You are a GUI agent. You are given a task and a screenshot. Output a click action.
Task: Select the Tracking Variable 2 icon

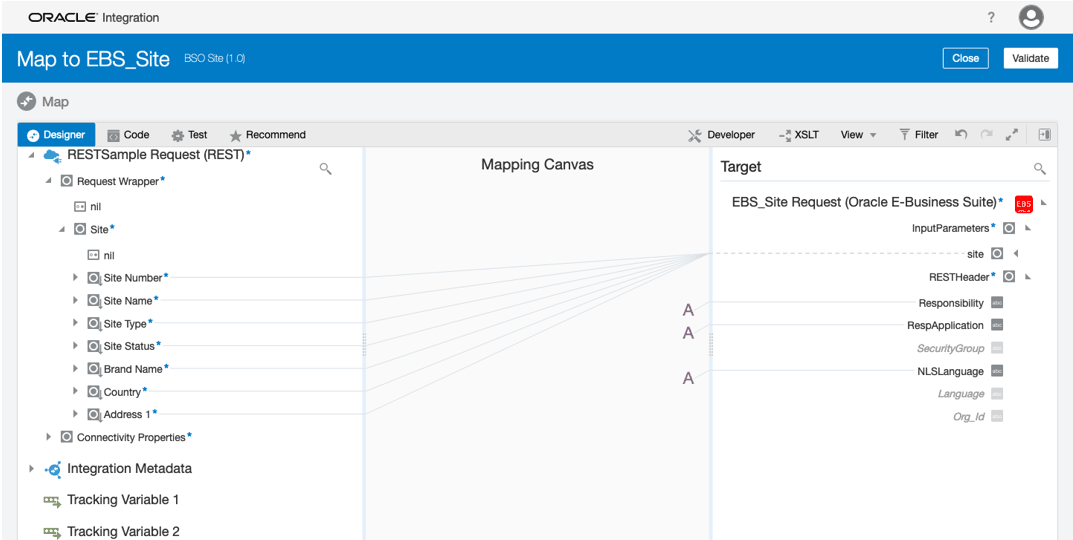[x=52, y=532]
